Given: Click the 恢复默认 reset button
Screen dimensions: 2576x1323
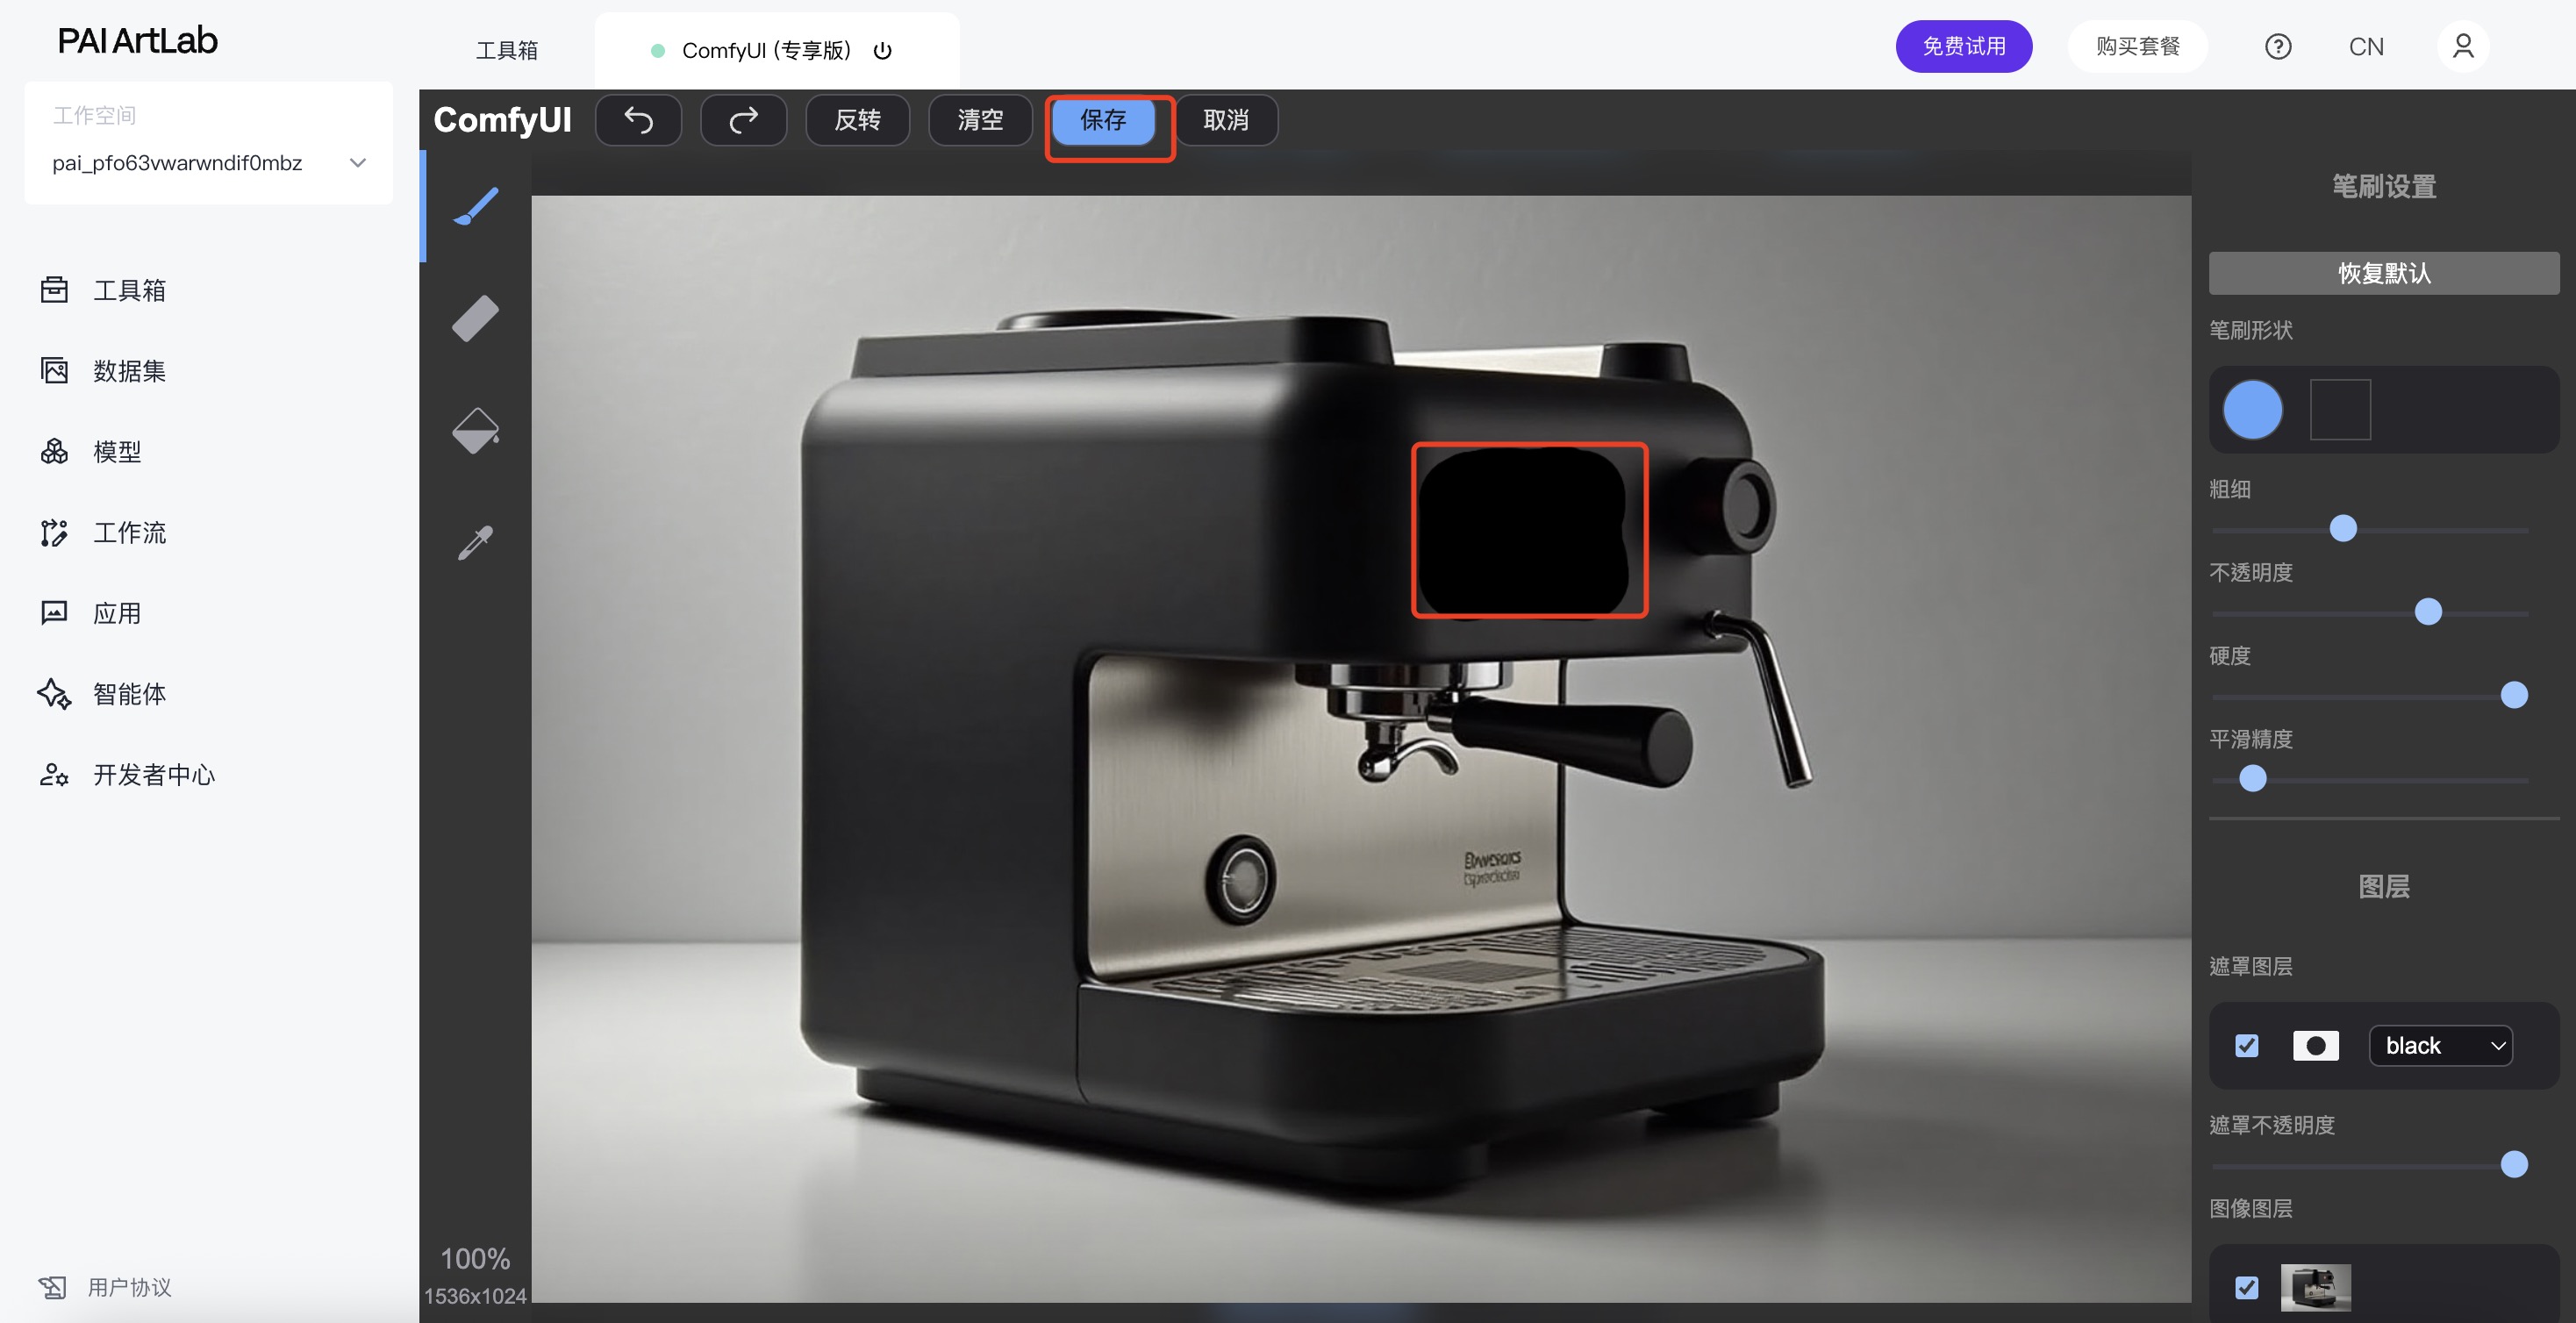Looking at the screenshot, I should (2383, 273).
